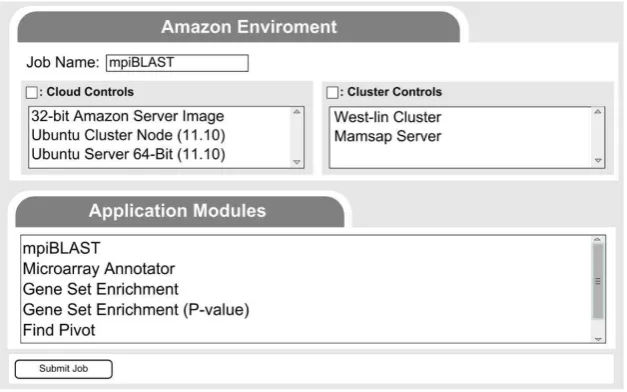Viewport: 627px width, 392px height.
Task: Click the Job Name input field
Action: click(178, 63)
